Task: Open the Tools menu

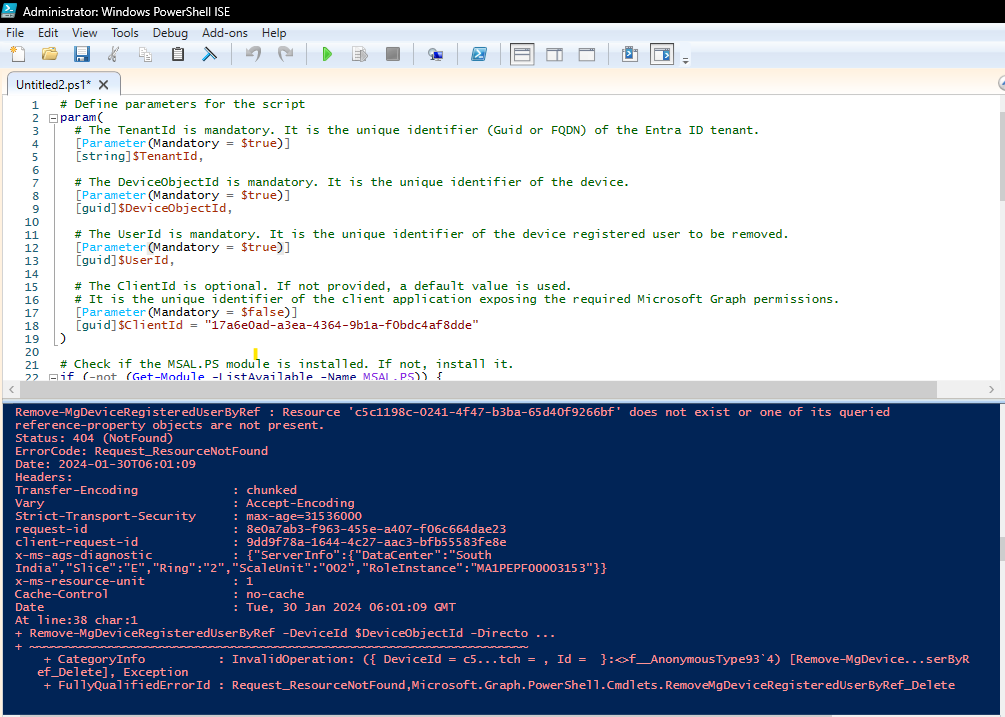Action: pos(124,33)
